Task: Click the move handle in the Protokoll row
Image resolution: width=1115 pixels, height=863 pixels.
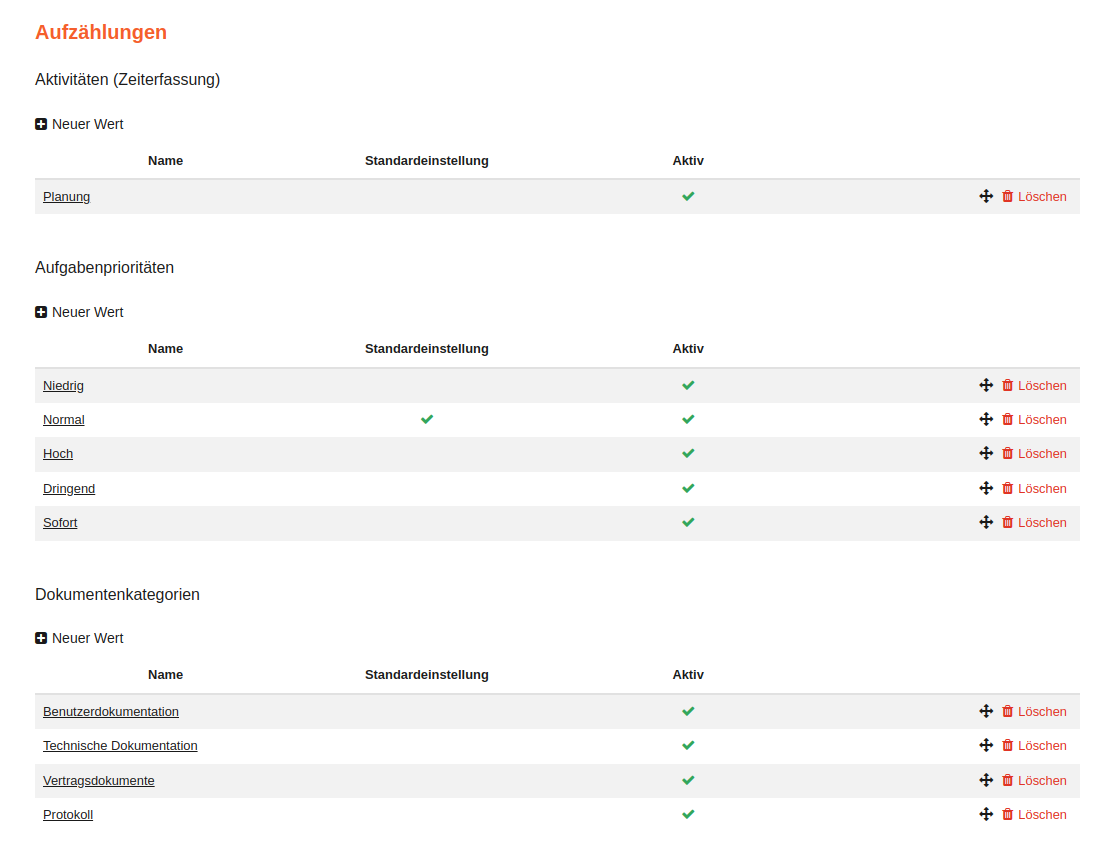Action: tap(986, 814)
